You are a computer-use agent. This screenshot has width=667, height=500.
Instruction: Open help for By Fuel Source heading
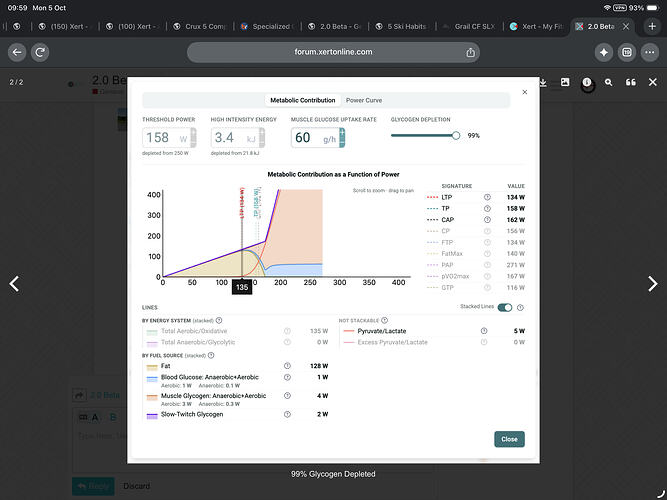click(x=211, y=355)
